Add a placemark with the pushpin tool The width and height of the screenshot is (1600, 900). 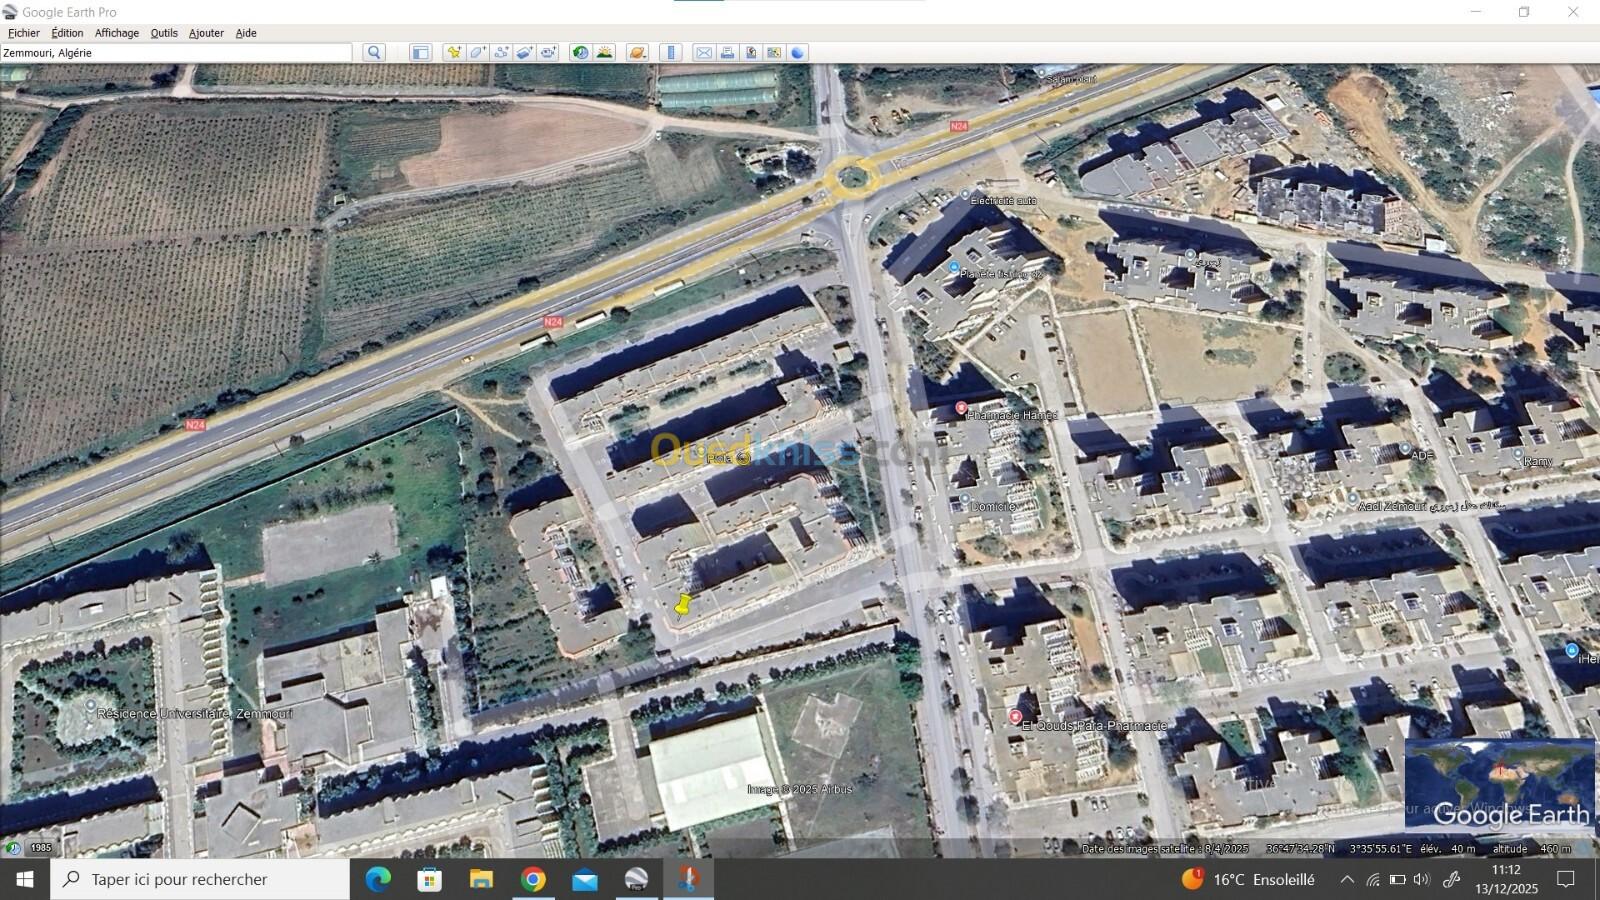454,53
